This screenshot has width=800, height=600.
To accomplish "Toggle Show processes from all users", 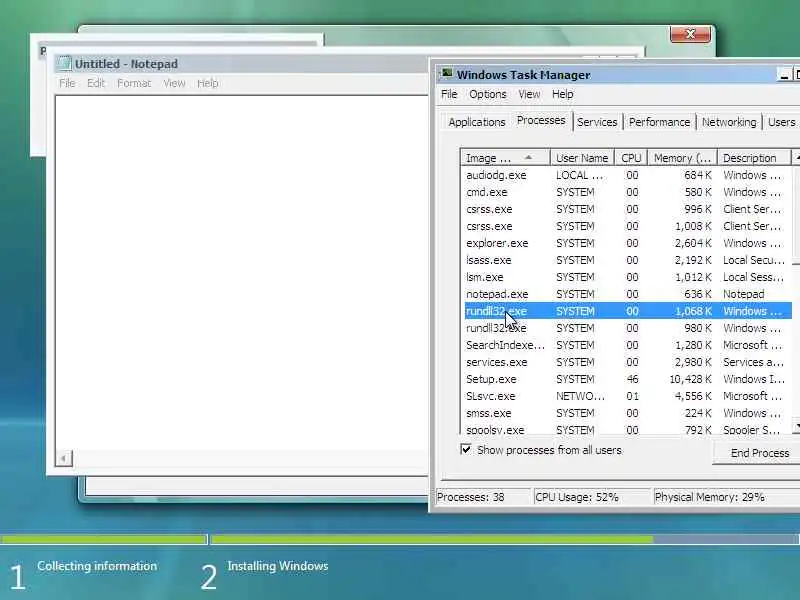I will point(466,449).
